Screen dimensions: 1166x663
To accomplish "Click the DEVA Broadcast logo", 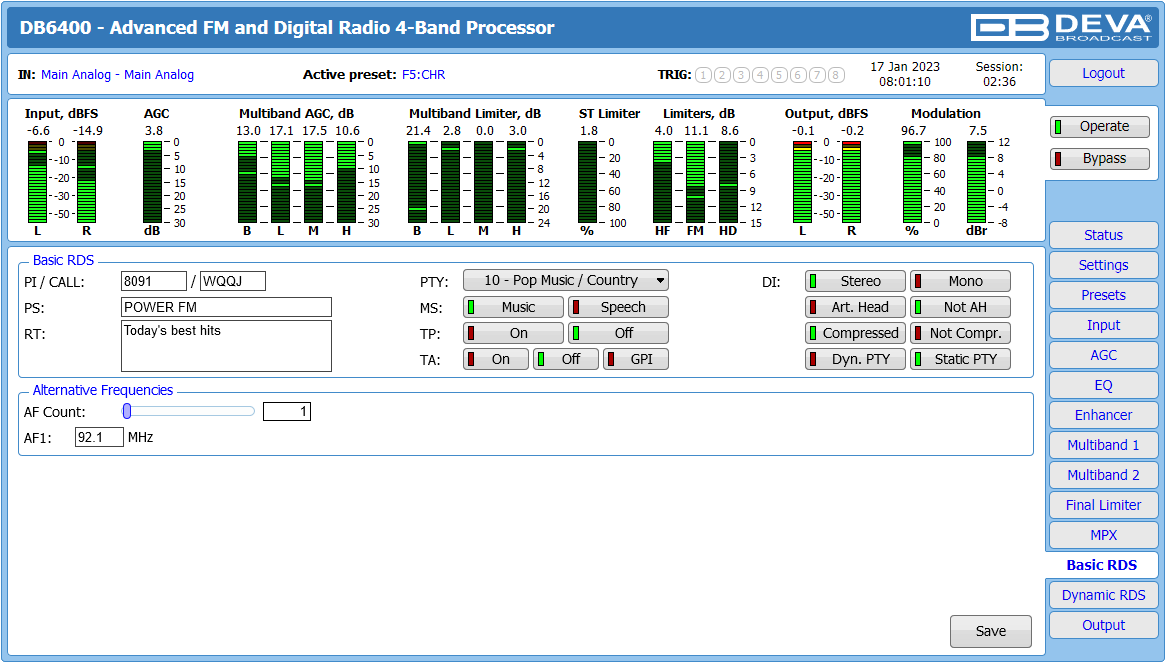I will coord(1060,28).
